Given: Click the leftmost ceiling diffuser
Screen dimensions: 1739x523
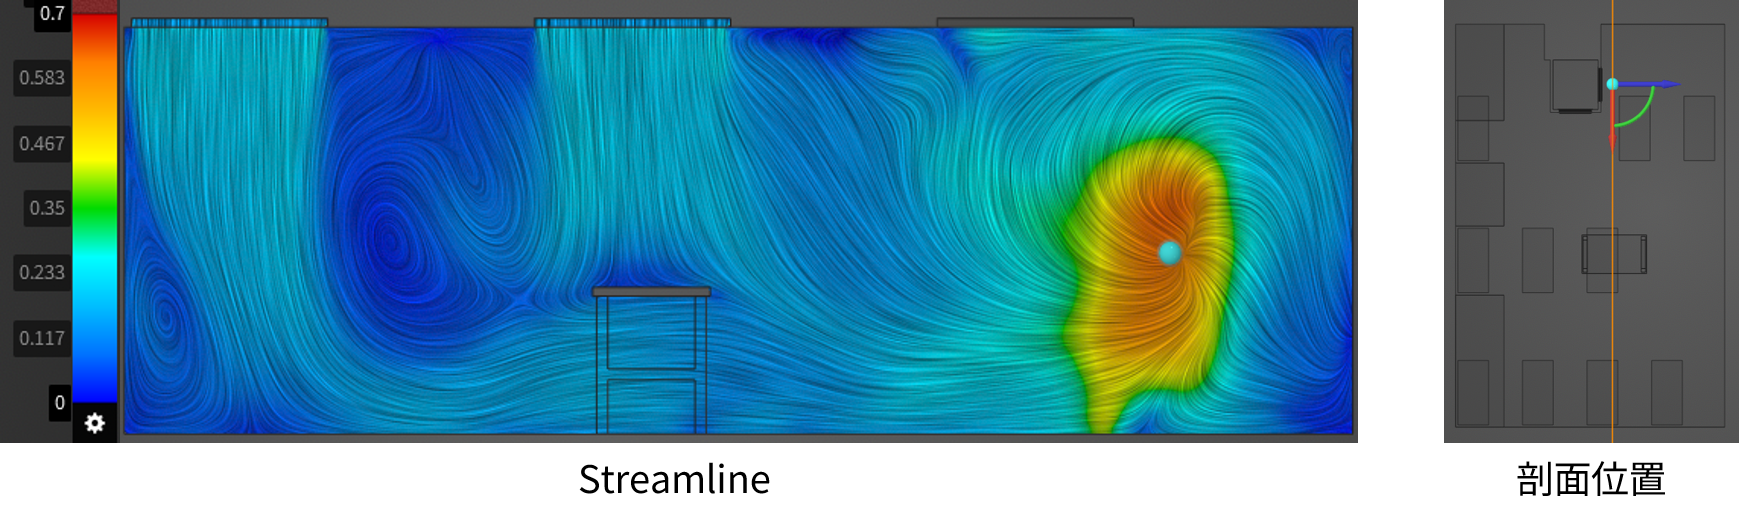Looking at the screenshot, I should pos(229,22).
